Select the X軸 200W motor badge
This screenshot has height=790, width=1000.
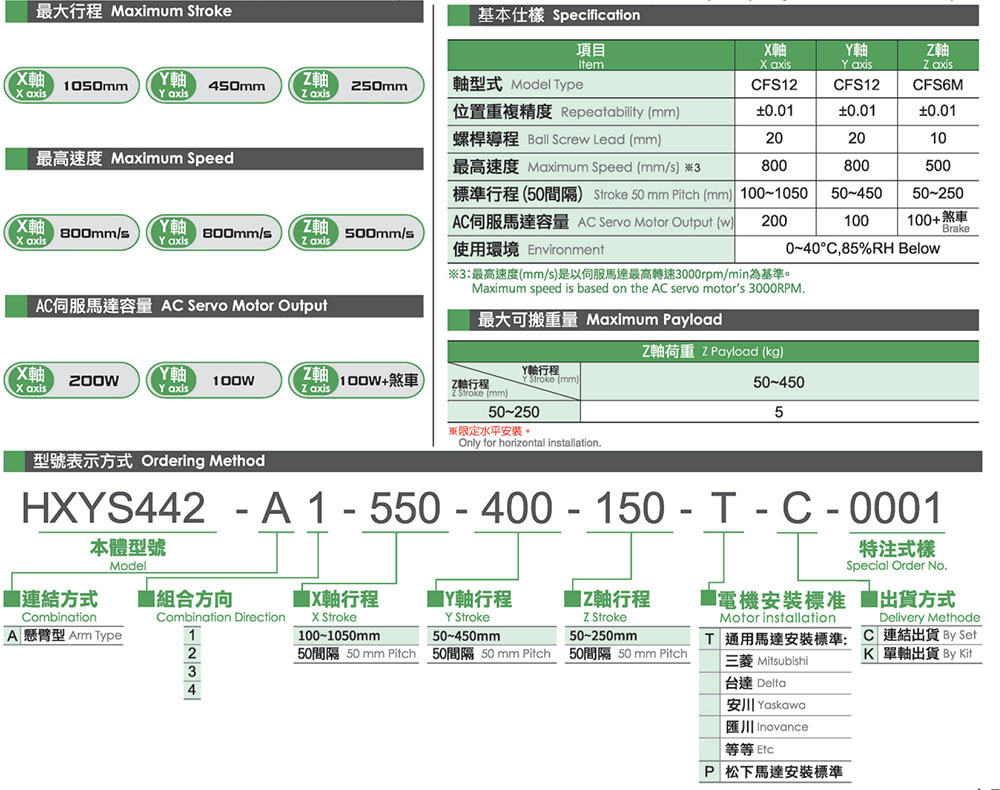70,380
